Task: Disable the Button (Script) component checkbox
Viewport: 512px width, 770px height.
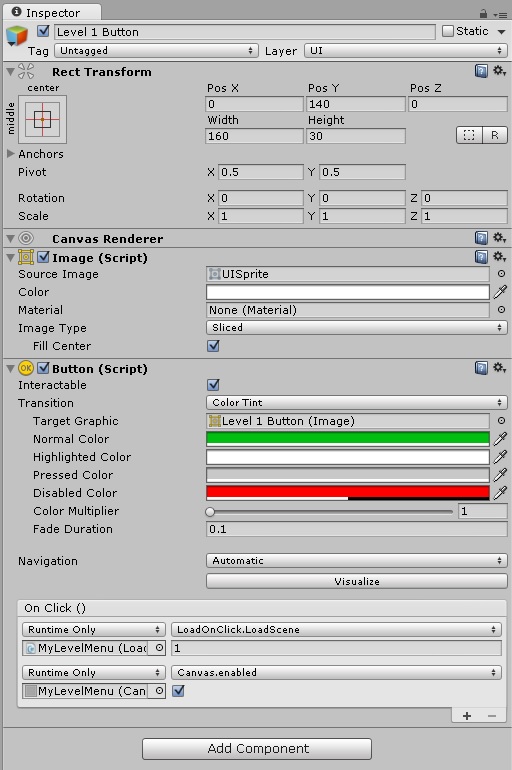Action: point(43,368)
